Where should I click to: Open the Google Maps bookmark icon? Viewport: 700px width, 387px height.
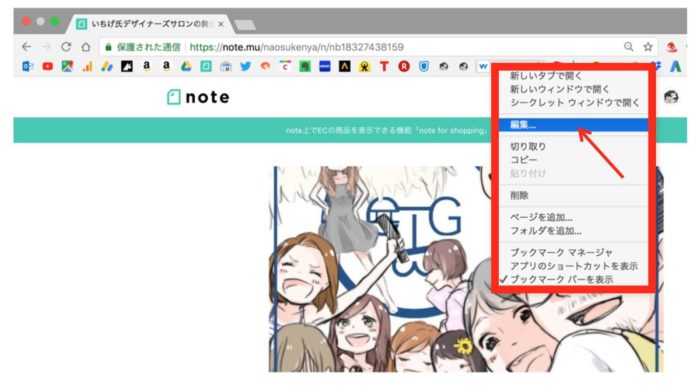67,67
